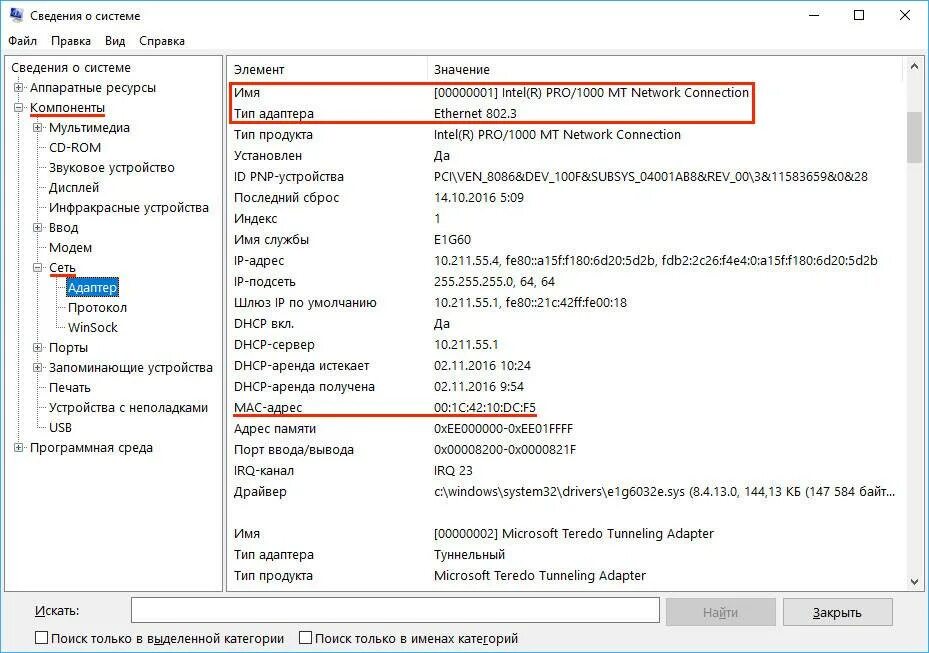Expand Программная среда node
This screenshot has width=929, height=653.
(18, 448)
